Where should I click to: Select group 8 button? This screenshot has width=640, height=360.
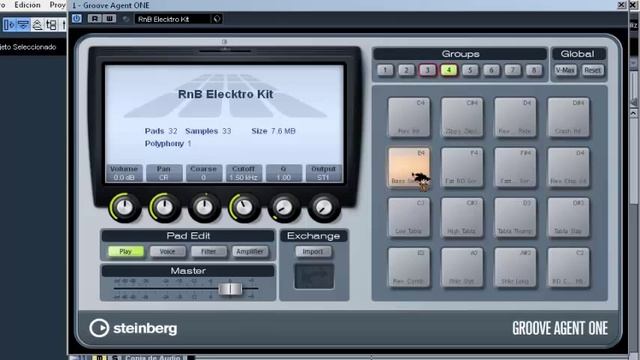click(x=533, y=70)
